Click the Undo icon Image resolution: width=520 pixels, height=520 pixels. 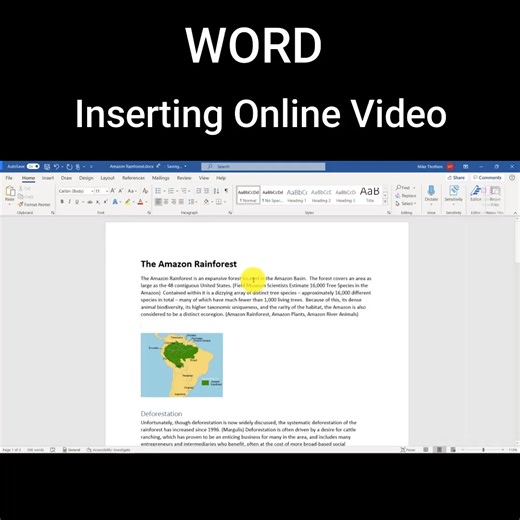click(x=56, y=166)
